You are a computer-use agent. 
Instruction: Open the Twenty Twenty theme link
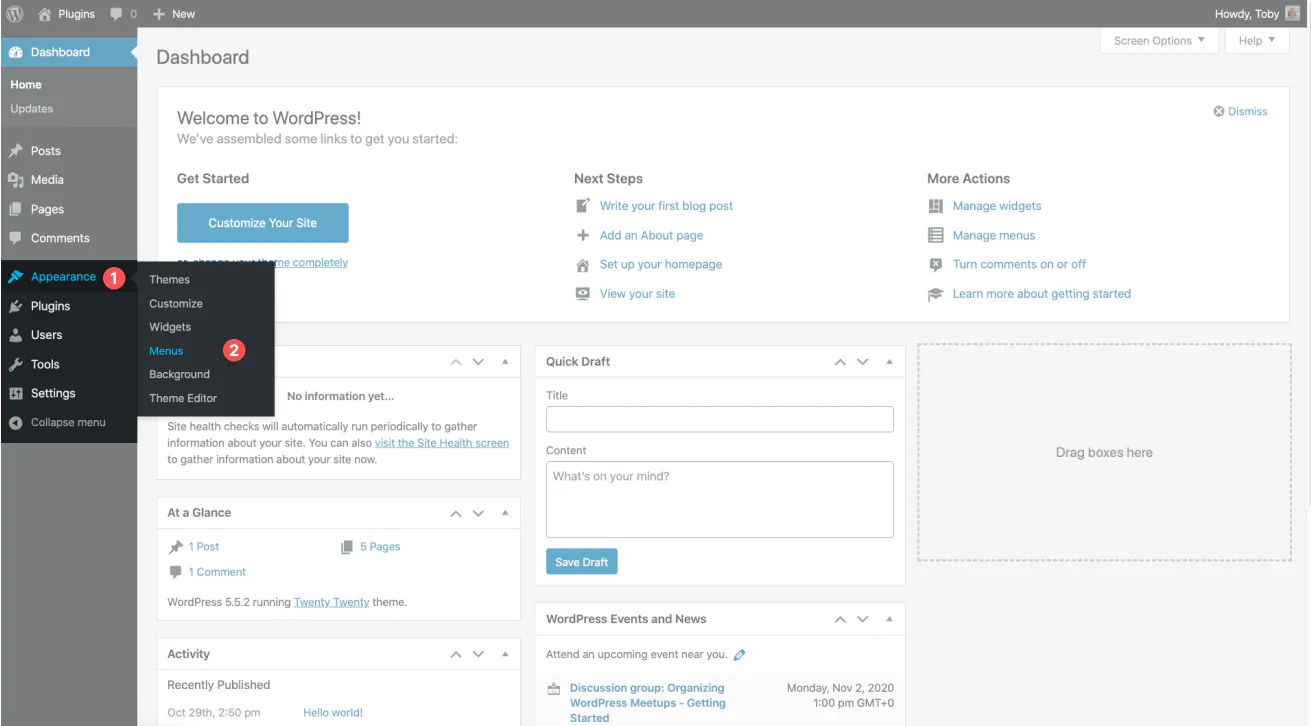[331, 603]
